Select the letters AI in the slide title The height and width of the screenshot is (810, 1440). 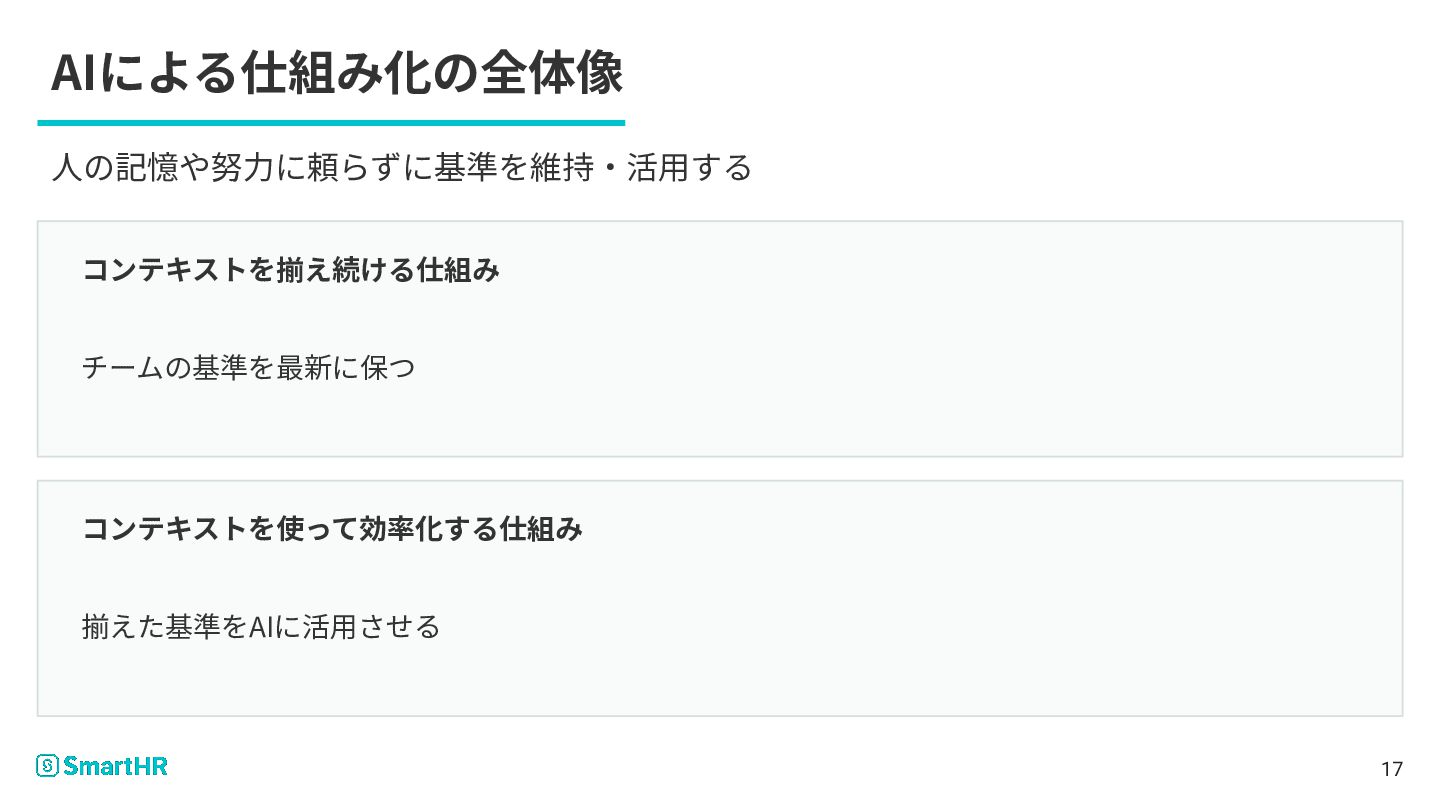[72, 73]
